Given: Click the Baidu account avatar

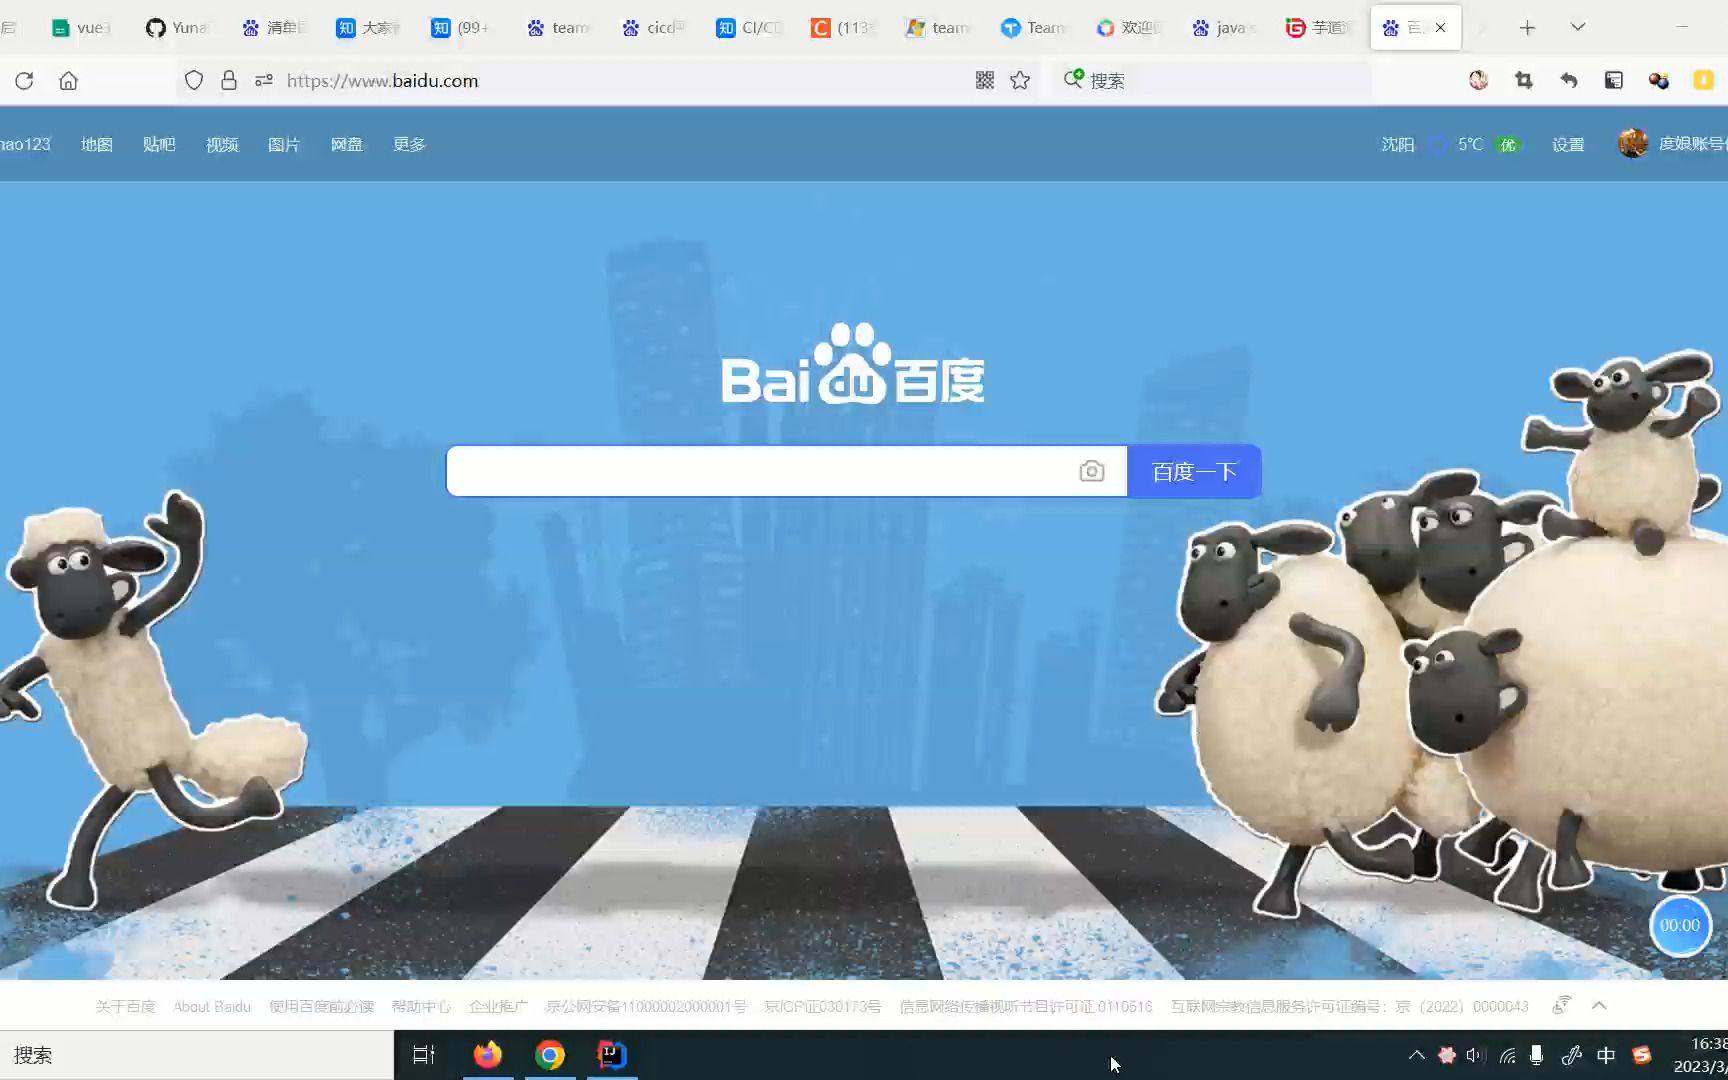Looking at the screenshot, I should point(1633,144).
